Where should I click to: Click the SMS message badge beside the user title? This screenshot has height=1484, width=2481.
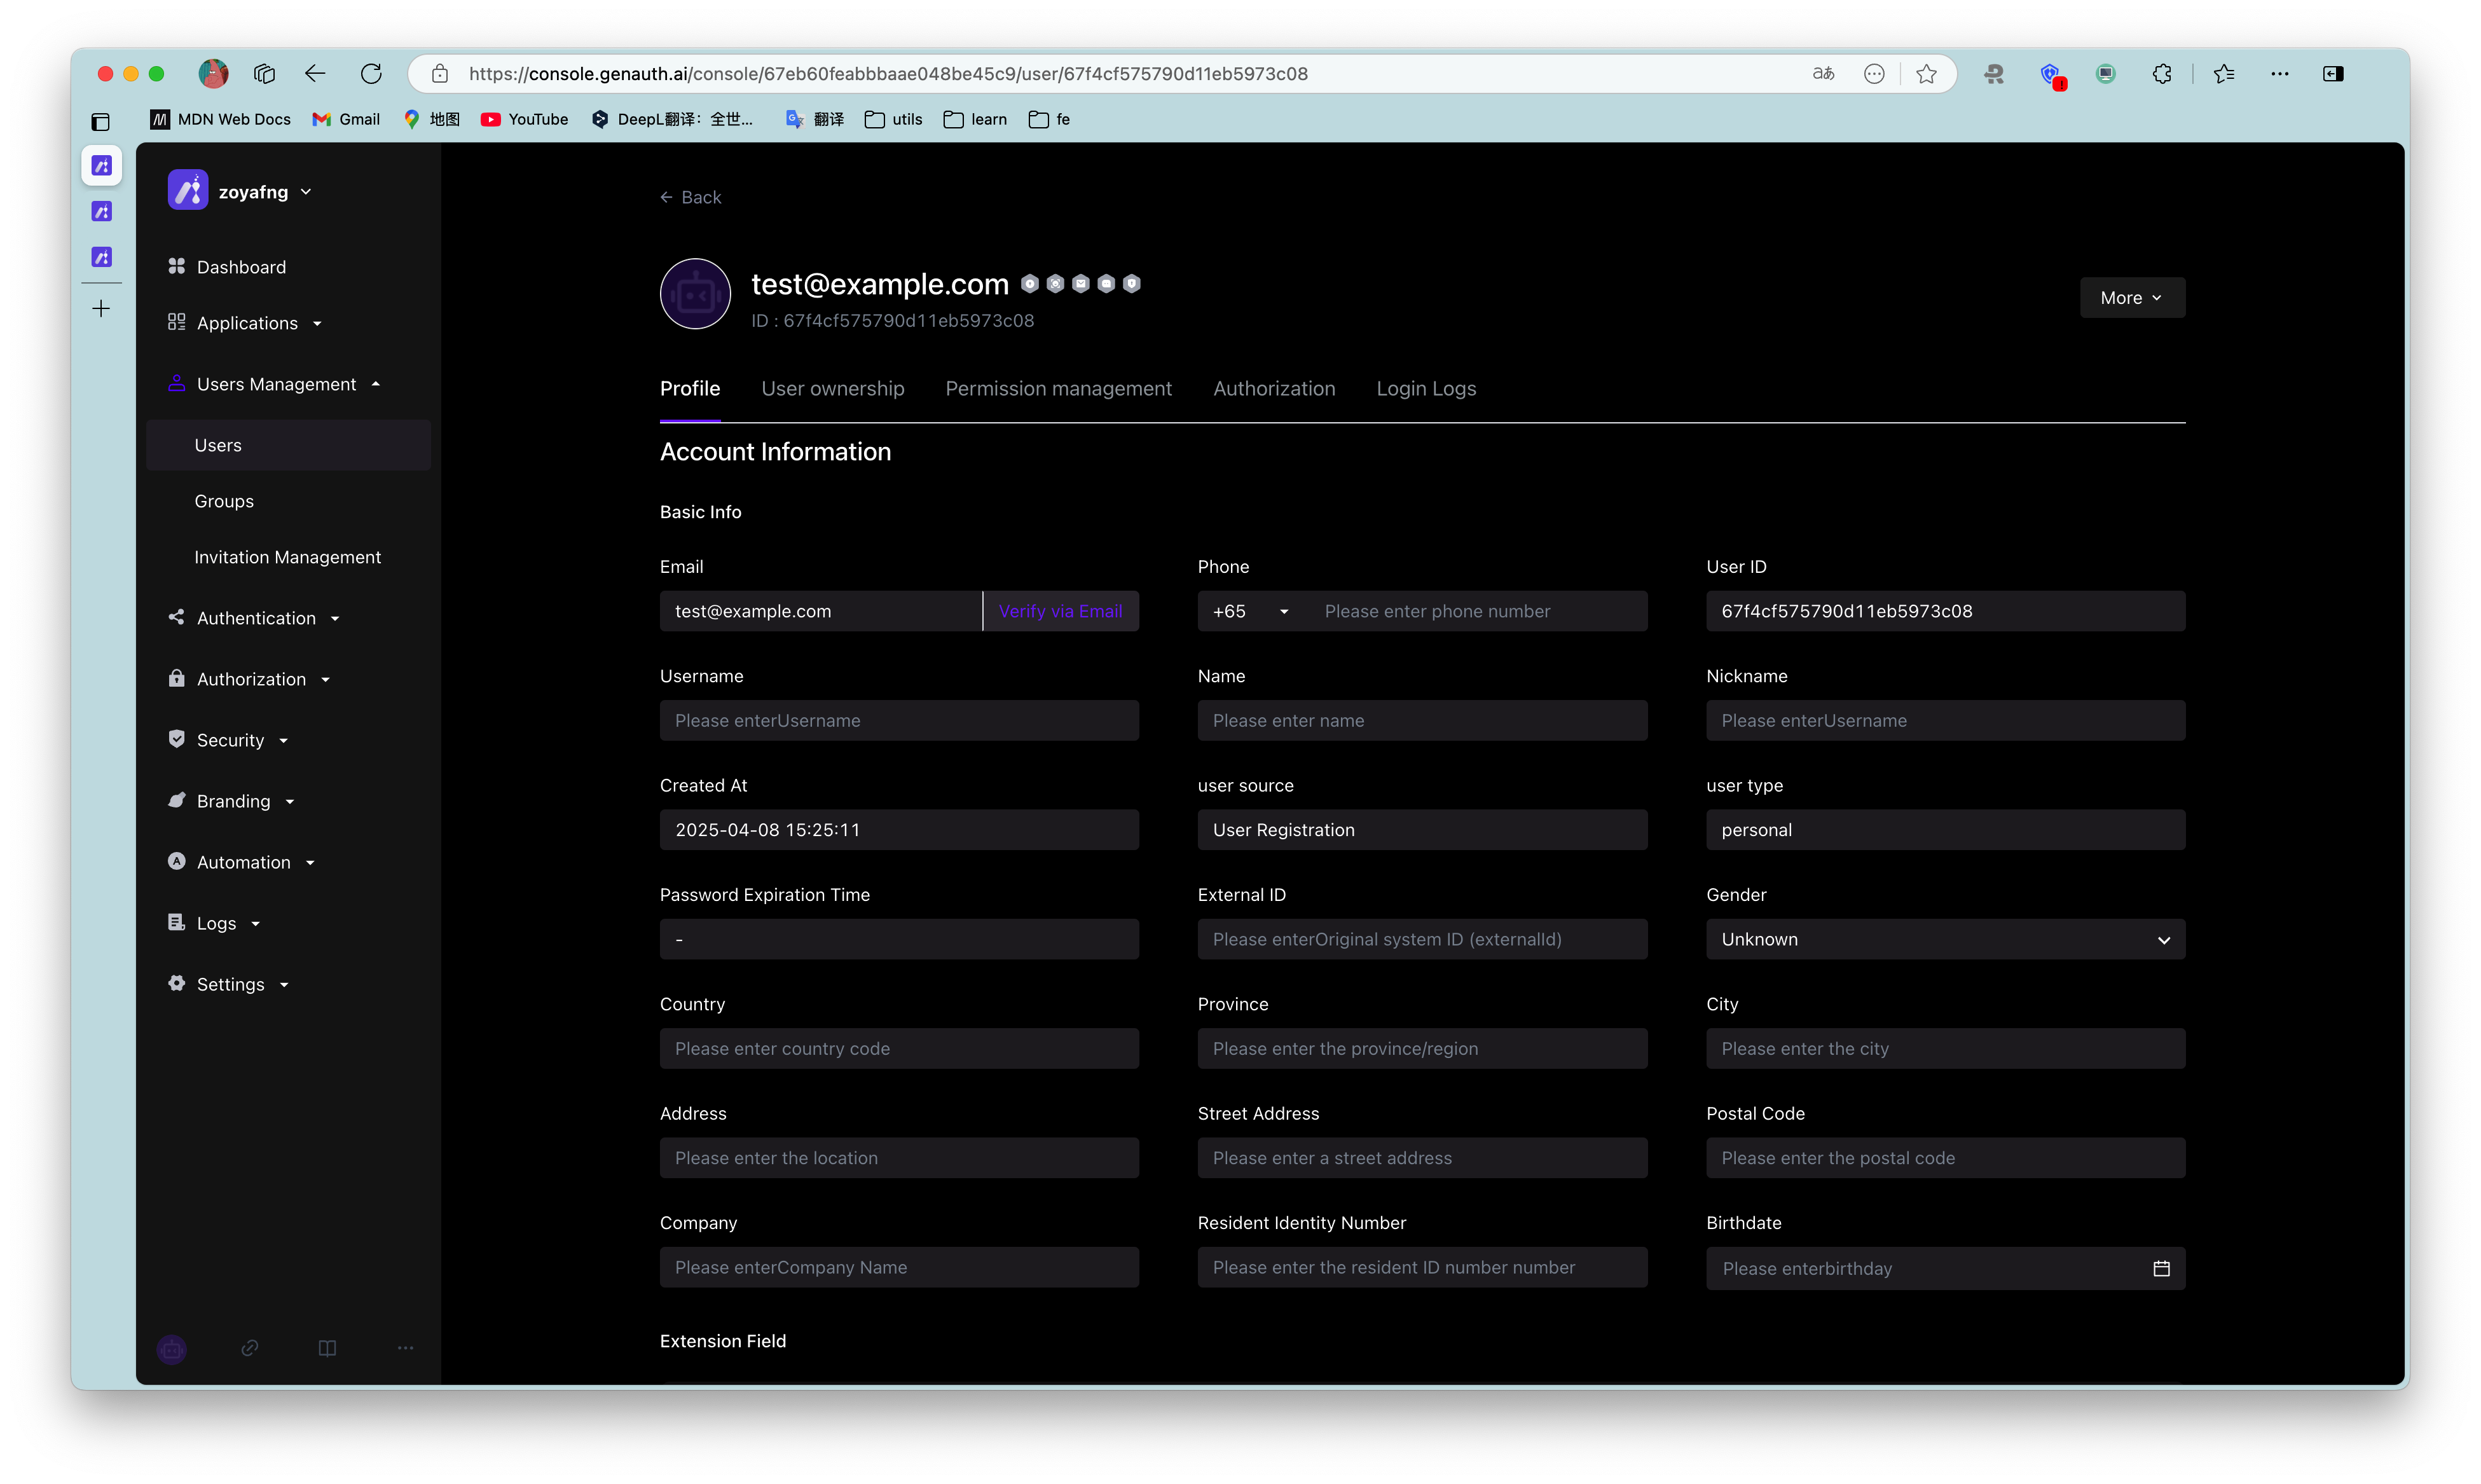[x=1107, y=284]
